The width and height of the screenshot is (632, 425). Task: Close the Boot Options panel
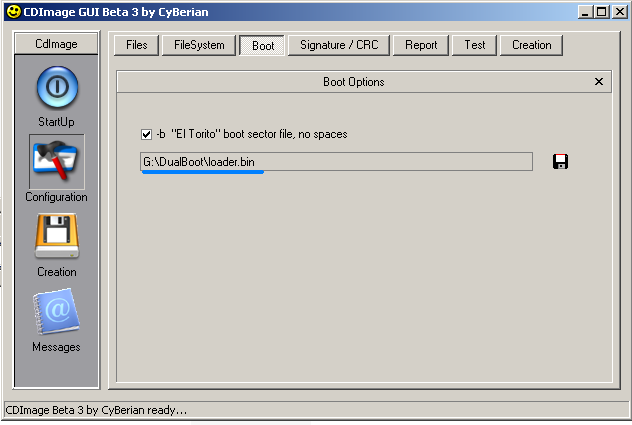click(x=599, y=82)
